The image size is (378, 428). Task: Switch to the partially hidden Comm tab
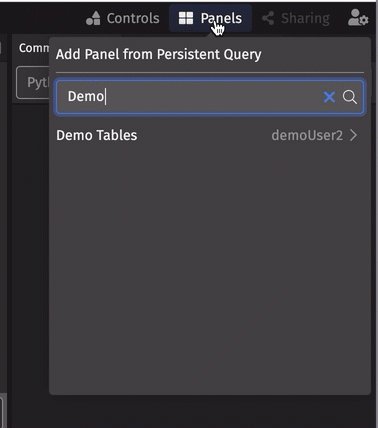(x=33, y=48)
